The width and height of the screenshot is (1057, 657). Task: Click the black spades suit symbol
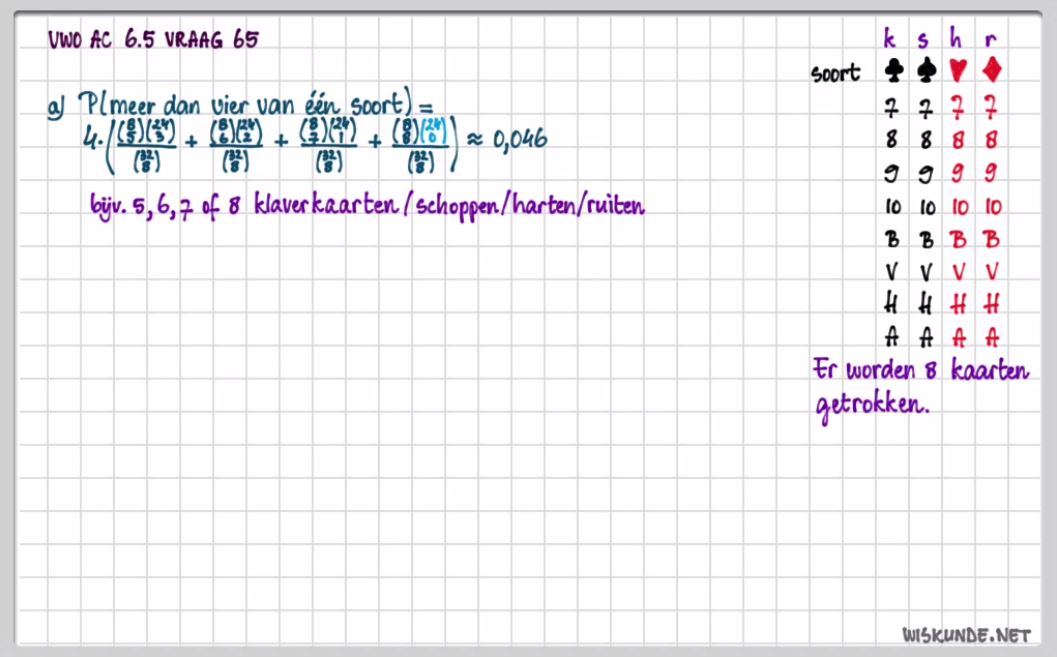click(x=927, y=70)
